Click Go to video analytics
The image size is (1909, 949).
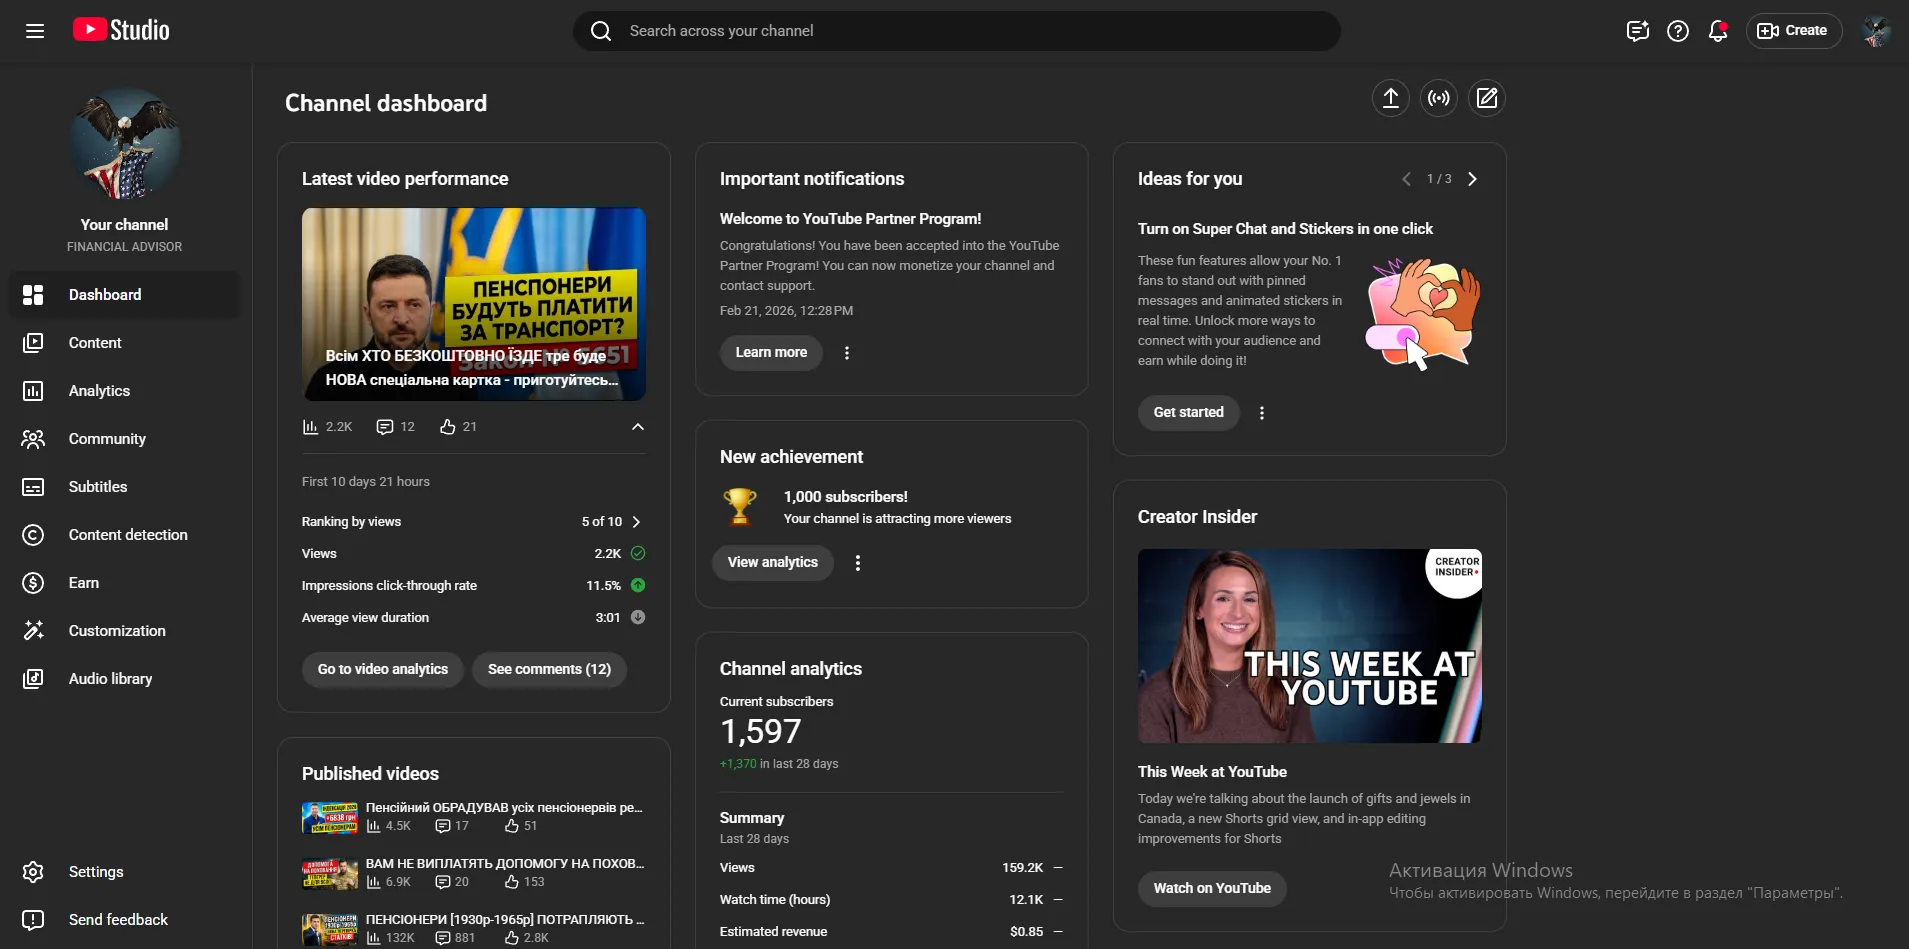383,669
